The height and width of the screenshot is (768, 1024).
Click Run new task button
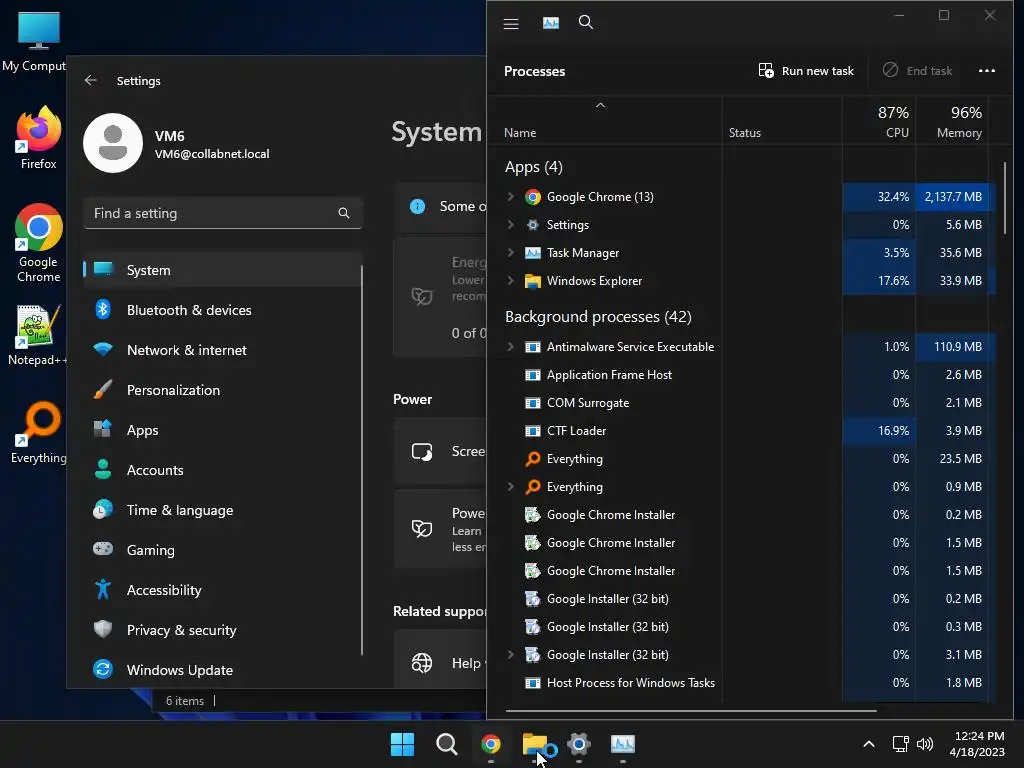point(806,71)
